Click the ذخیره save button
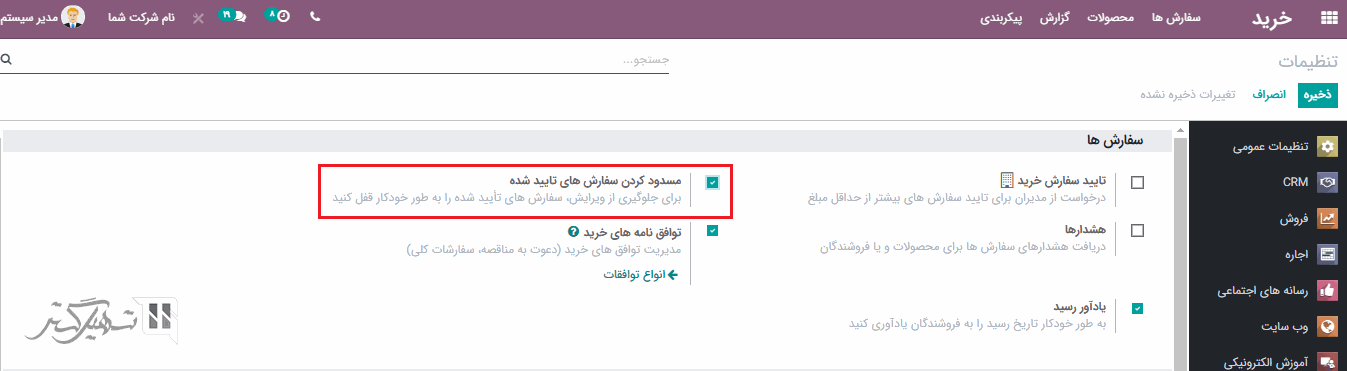The image size is (1347, 371). click(x=1317, y=95)
